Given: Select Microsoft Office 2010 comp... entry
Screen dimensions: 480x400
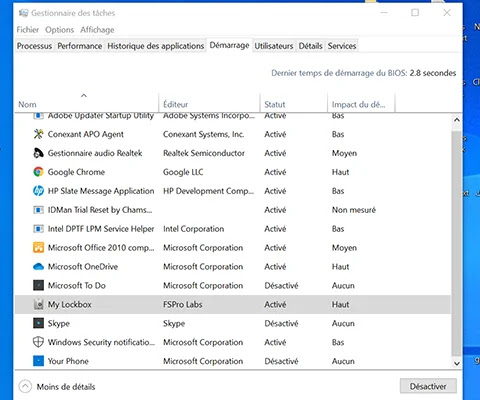Looking at the screenshot, I should [x=101, y=248].
